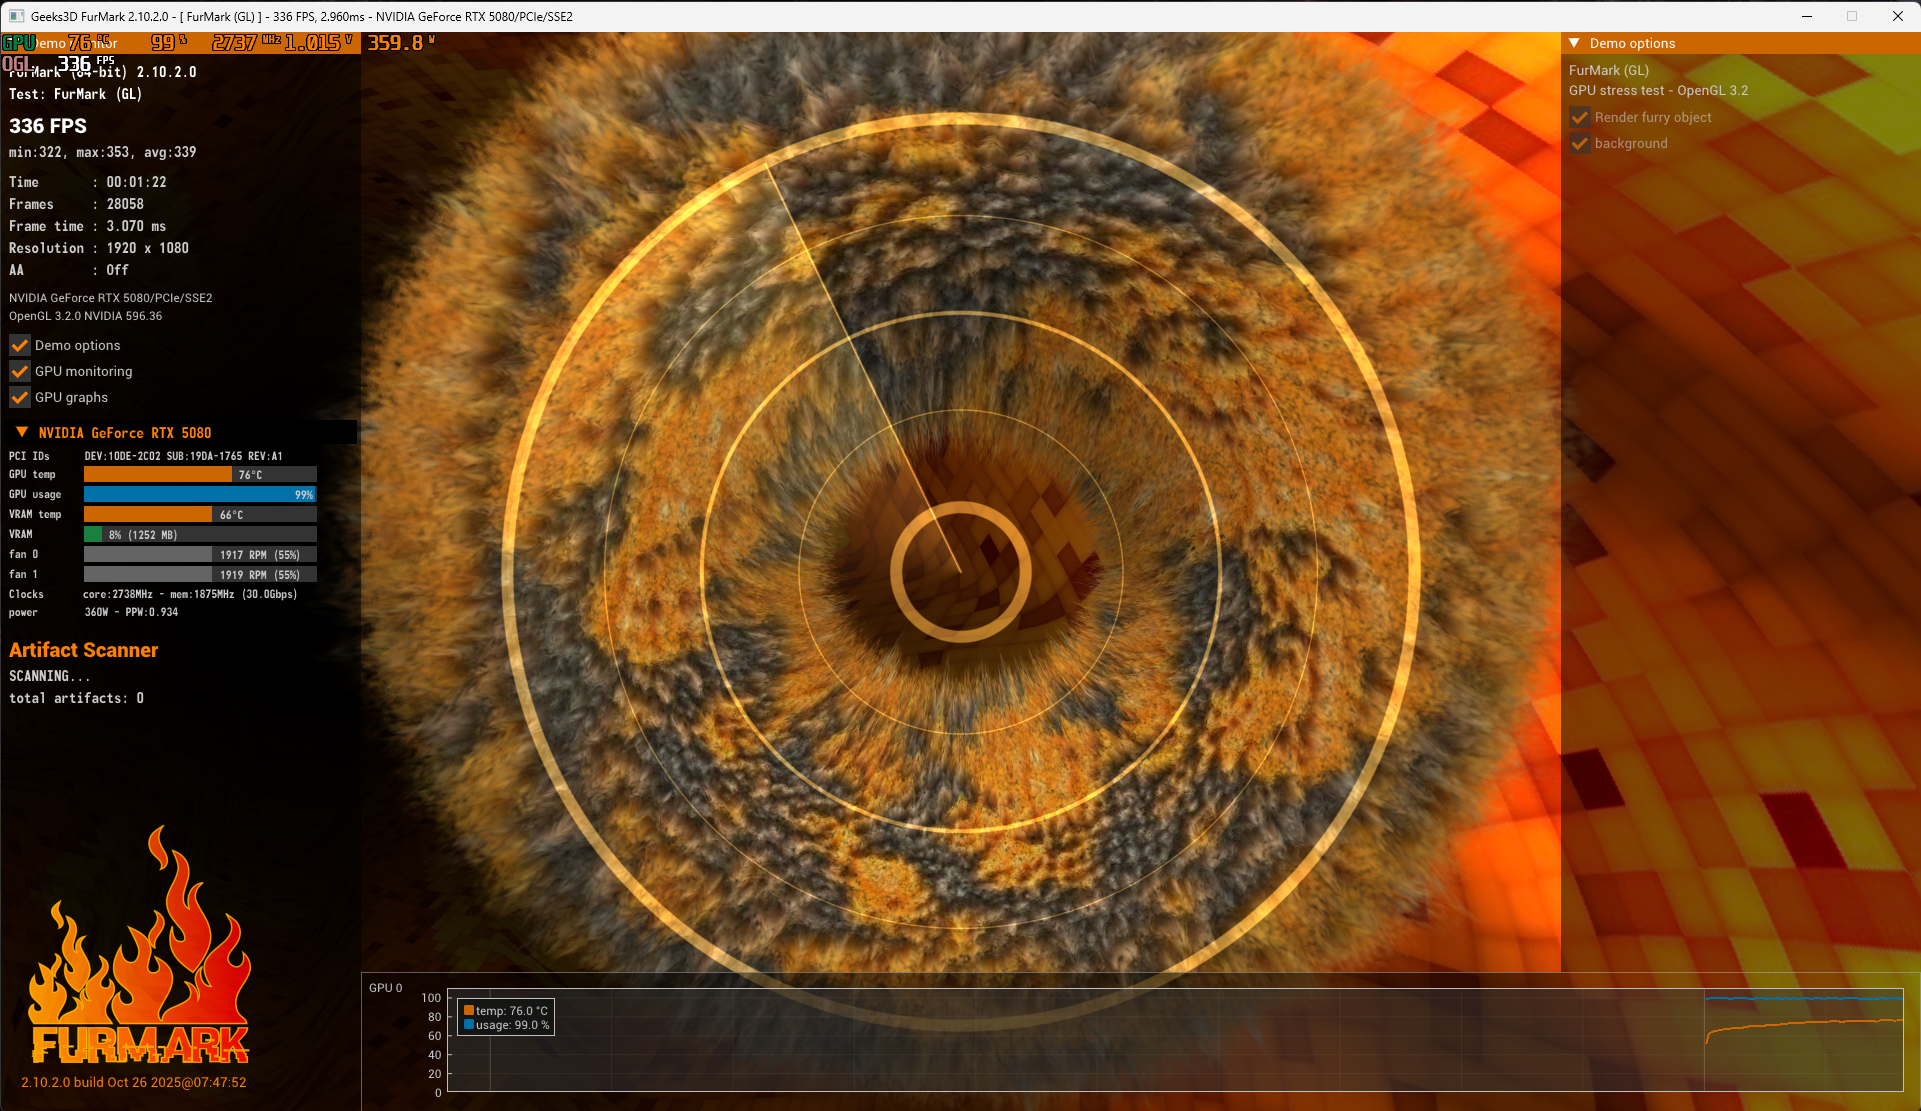Click the Resolution 1920 x 1080 row
The height and width of the screenshot is (1111, 1921).
point(99,248)
